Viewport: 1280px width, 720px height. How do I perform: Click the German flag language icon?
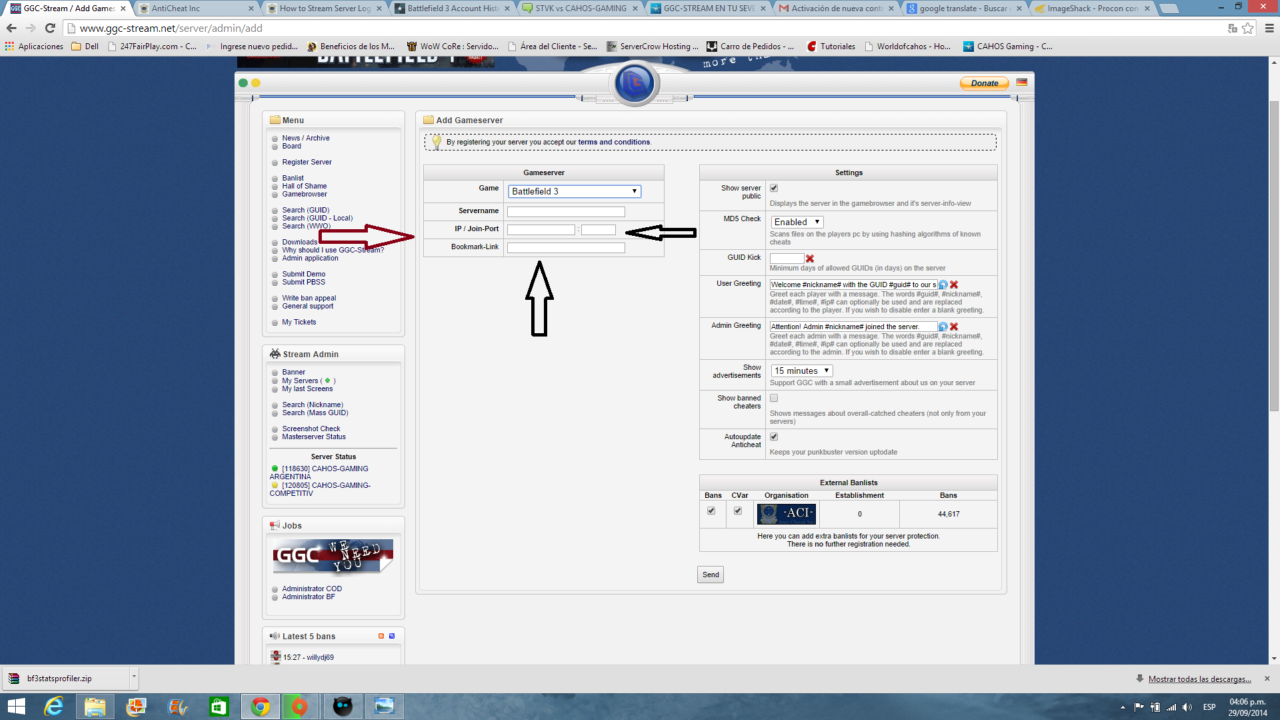[x=1022, y=82]
